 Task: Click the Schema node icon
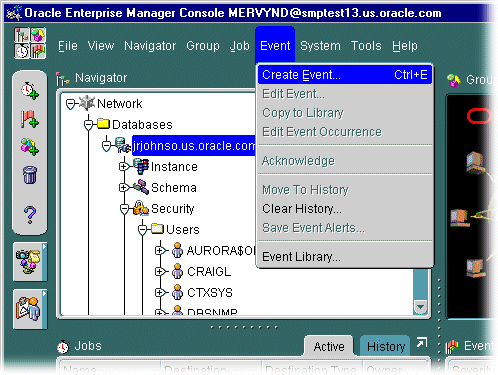tap(141, 187)
